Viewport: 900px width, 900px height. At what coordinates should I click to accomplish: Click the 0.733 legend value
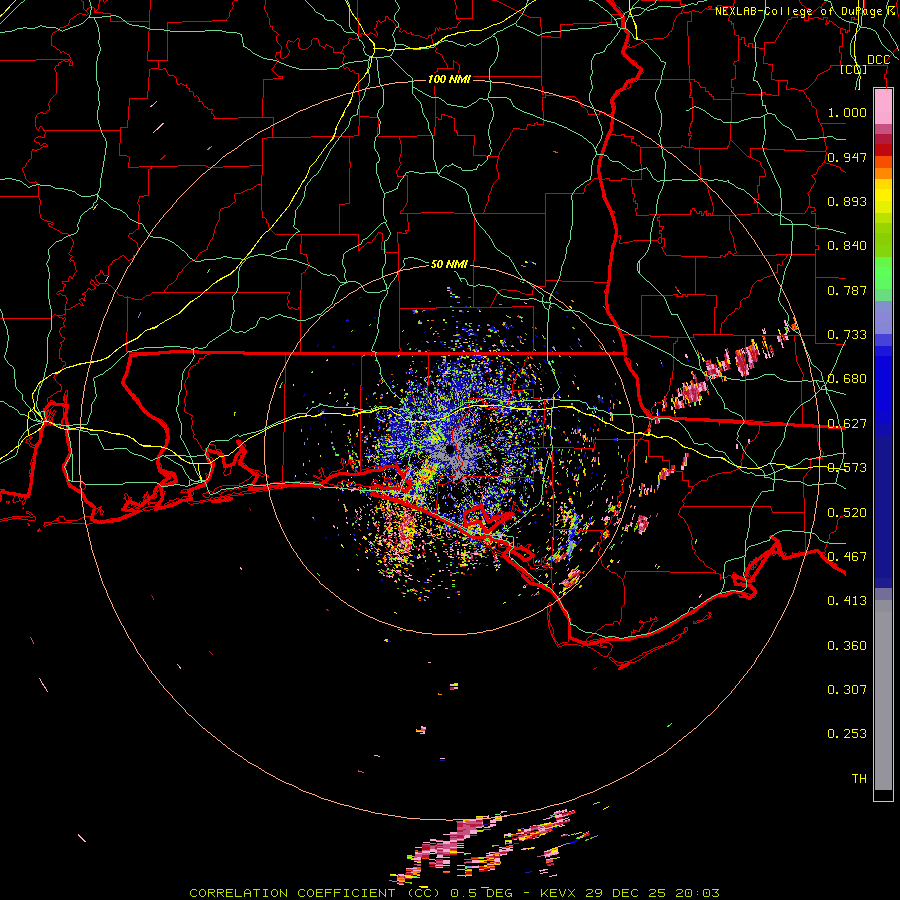pos(847,334)
